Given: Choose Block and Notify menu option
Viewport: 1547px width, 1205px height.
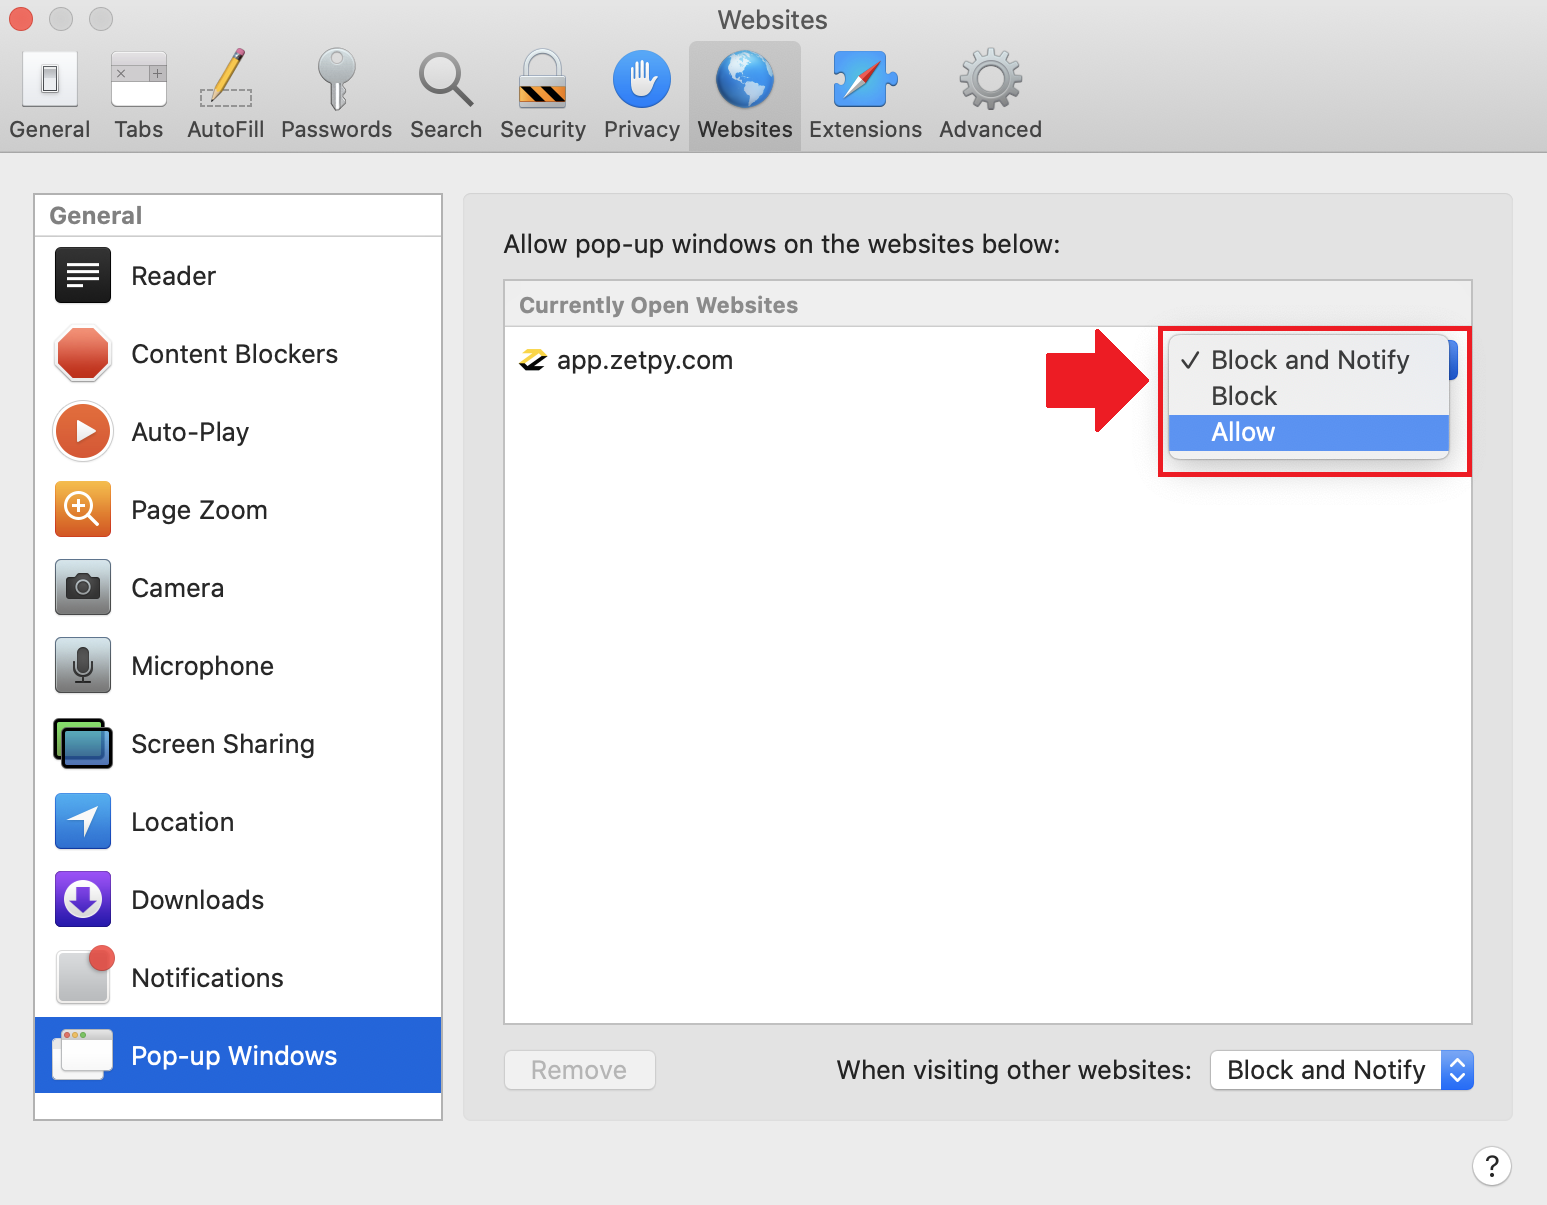Looking at the screenshot, I should tap(1309, 360).
